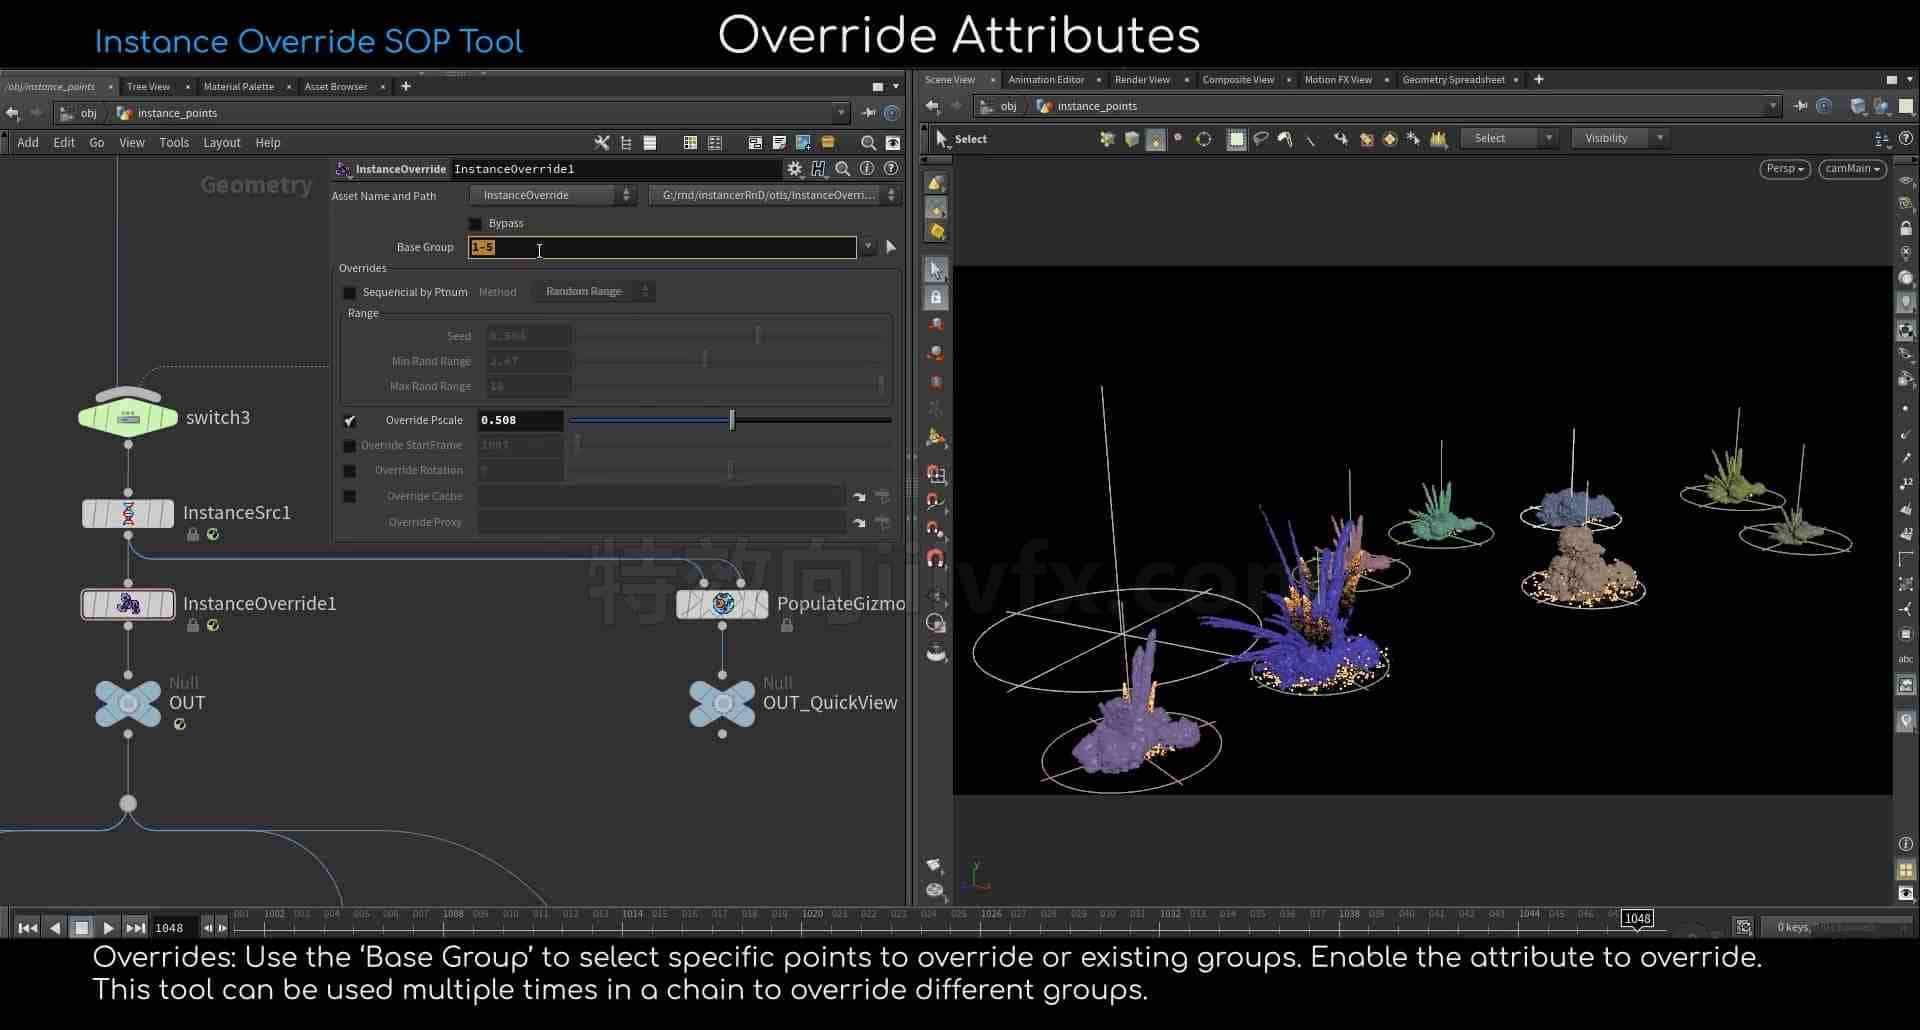Screen dimensions: 1920x1030
Task: Open the Visibility dropdown in viewport toolbar
Action: click(x=1620, y=139)
